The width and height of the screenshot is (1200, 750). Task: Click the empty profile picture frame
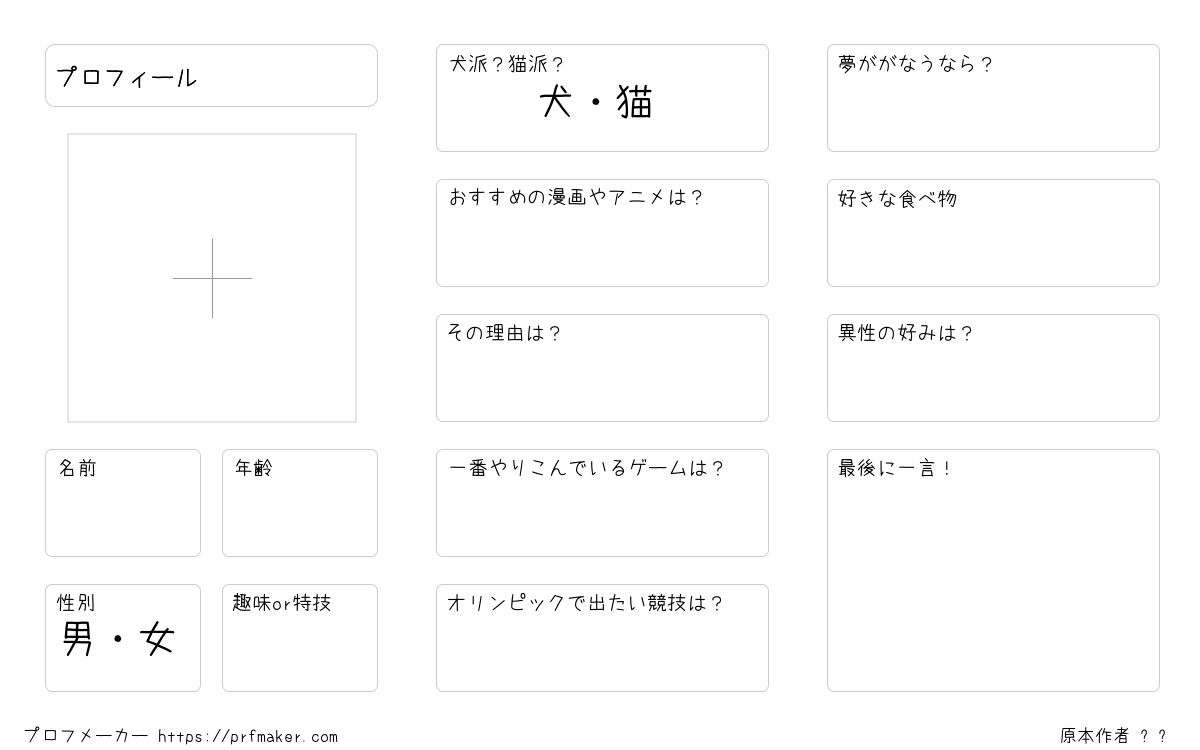tap(212, 278)
